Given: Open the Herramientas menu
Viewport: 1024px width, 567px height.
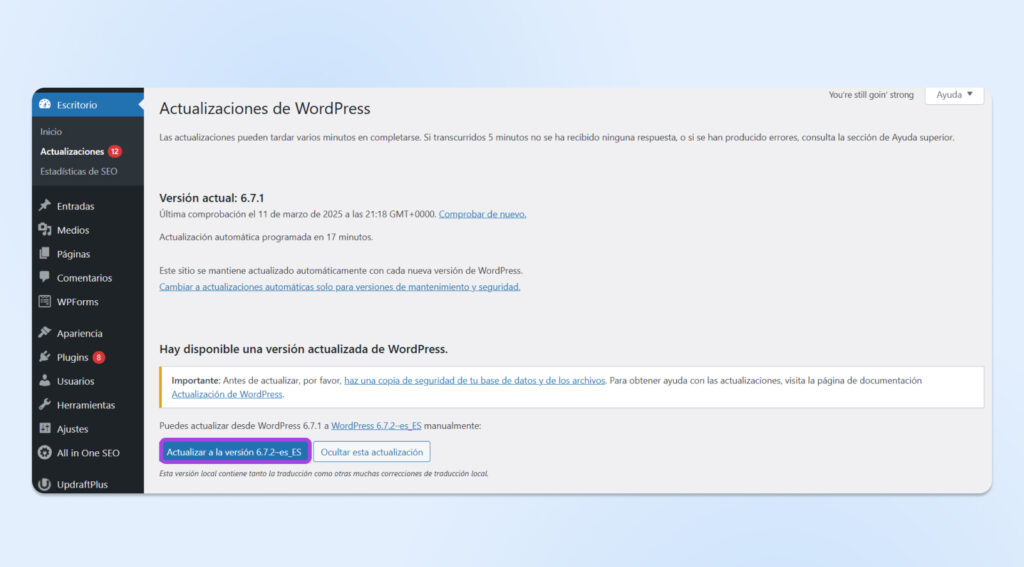Looking at the screenshot, I should click(x=88, y=405).
